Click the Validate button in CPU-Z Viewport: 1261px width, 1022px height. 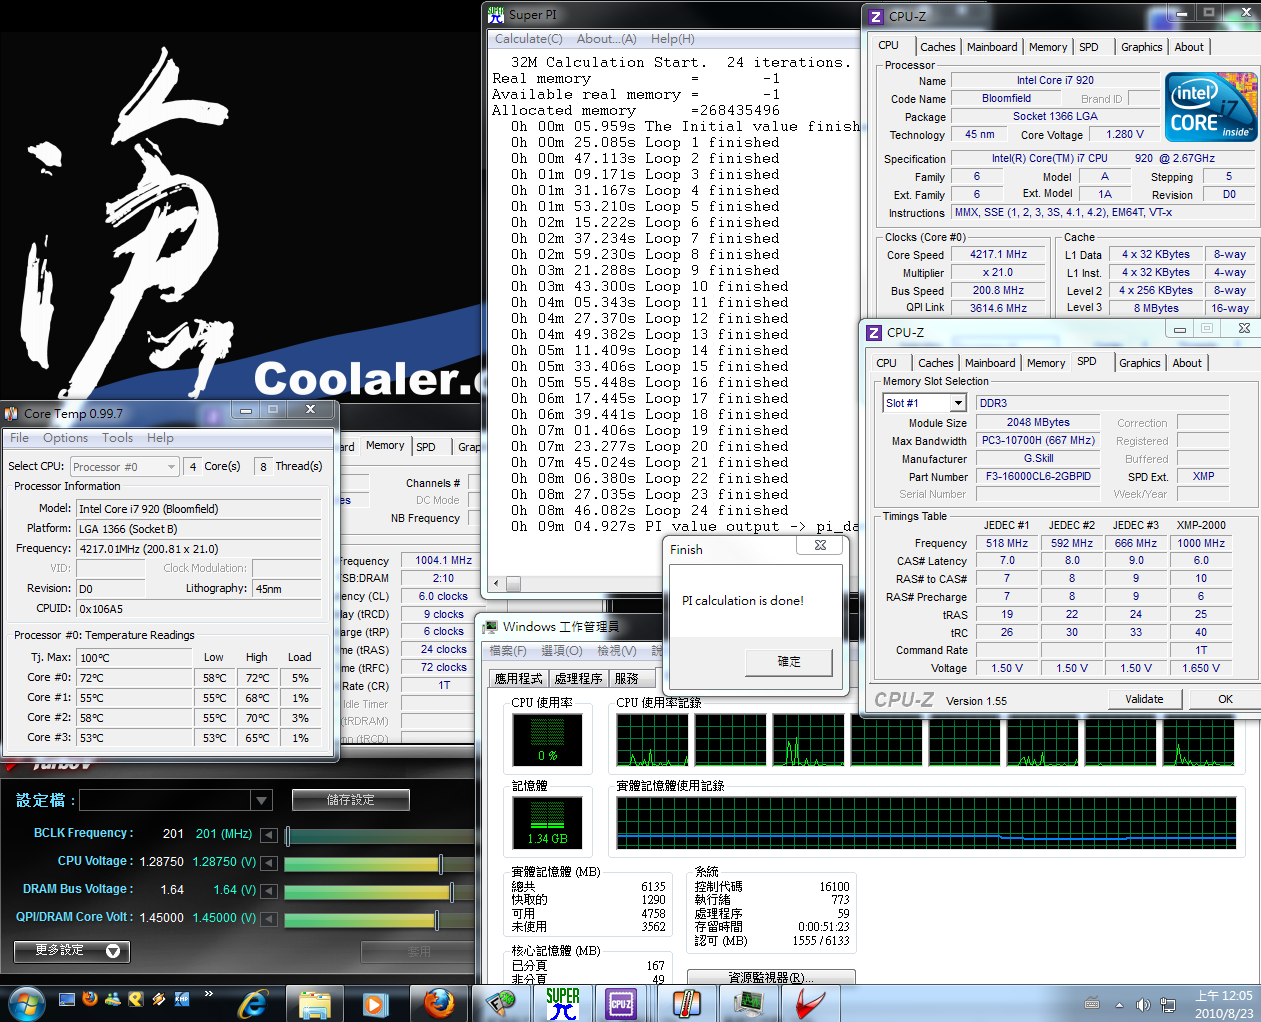(1144, 699)
